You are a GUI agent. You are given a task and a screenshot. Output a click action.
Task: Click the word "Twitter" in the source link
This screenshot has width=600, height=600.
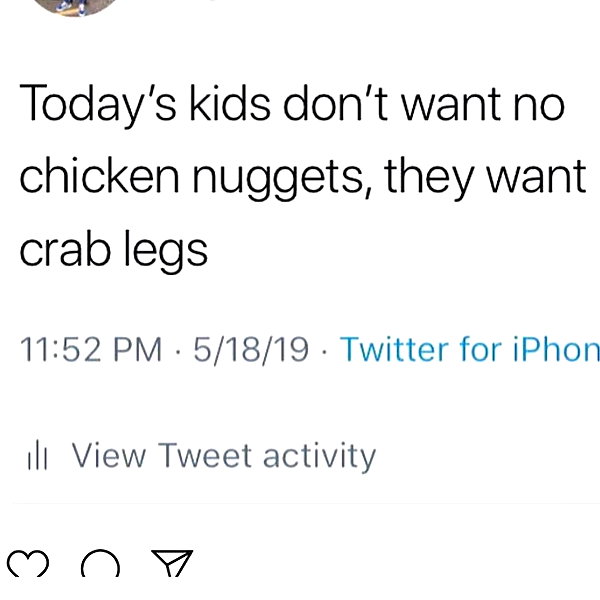(395, 349)
